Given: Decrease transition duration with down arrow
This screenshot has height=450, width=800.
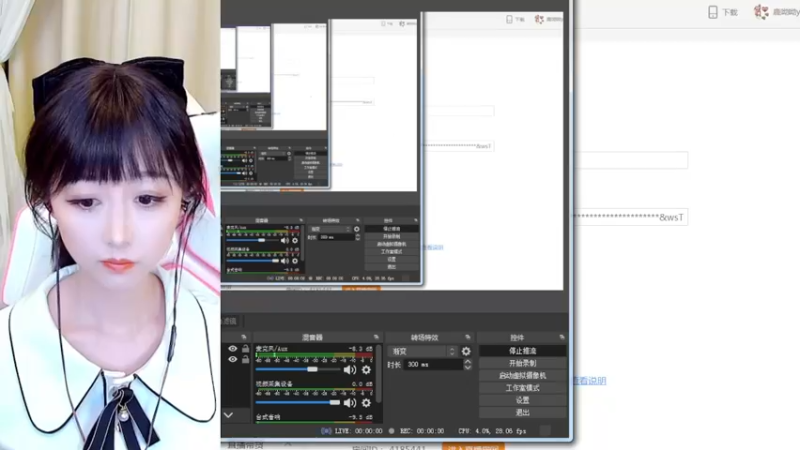Looking at the screenshot, I should pos(467,368).
